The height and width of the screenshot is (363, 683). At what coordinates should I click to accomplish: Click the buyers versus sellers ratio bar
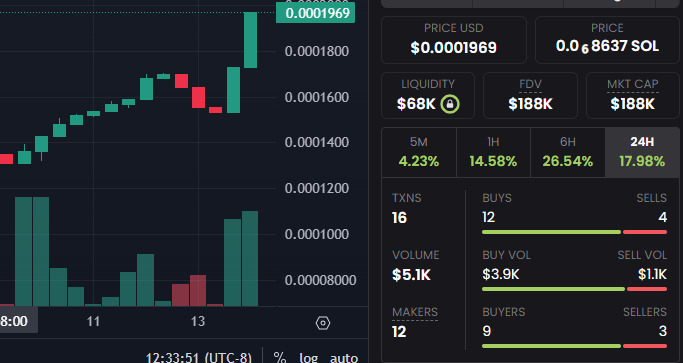tap(574, 346)
